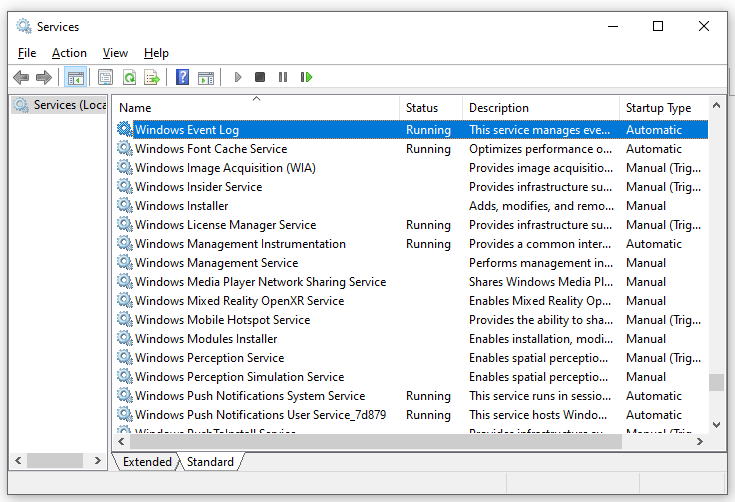
Task: Click the Services title bar gear icon
Action: click(x=23, y=26)
